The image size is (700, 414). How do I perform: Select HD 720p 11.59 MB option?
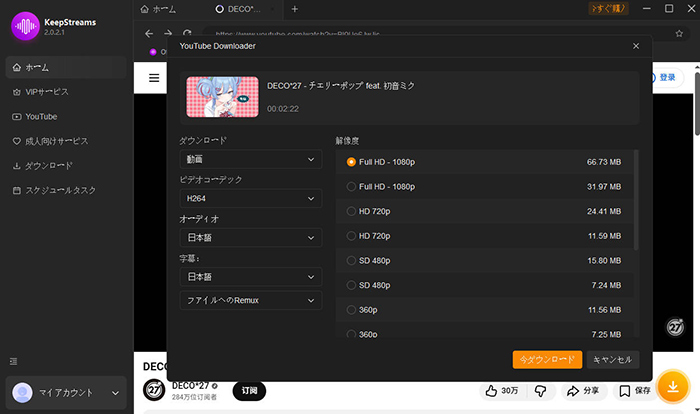pyautogui.click(x=484, y=236)
